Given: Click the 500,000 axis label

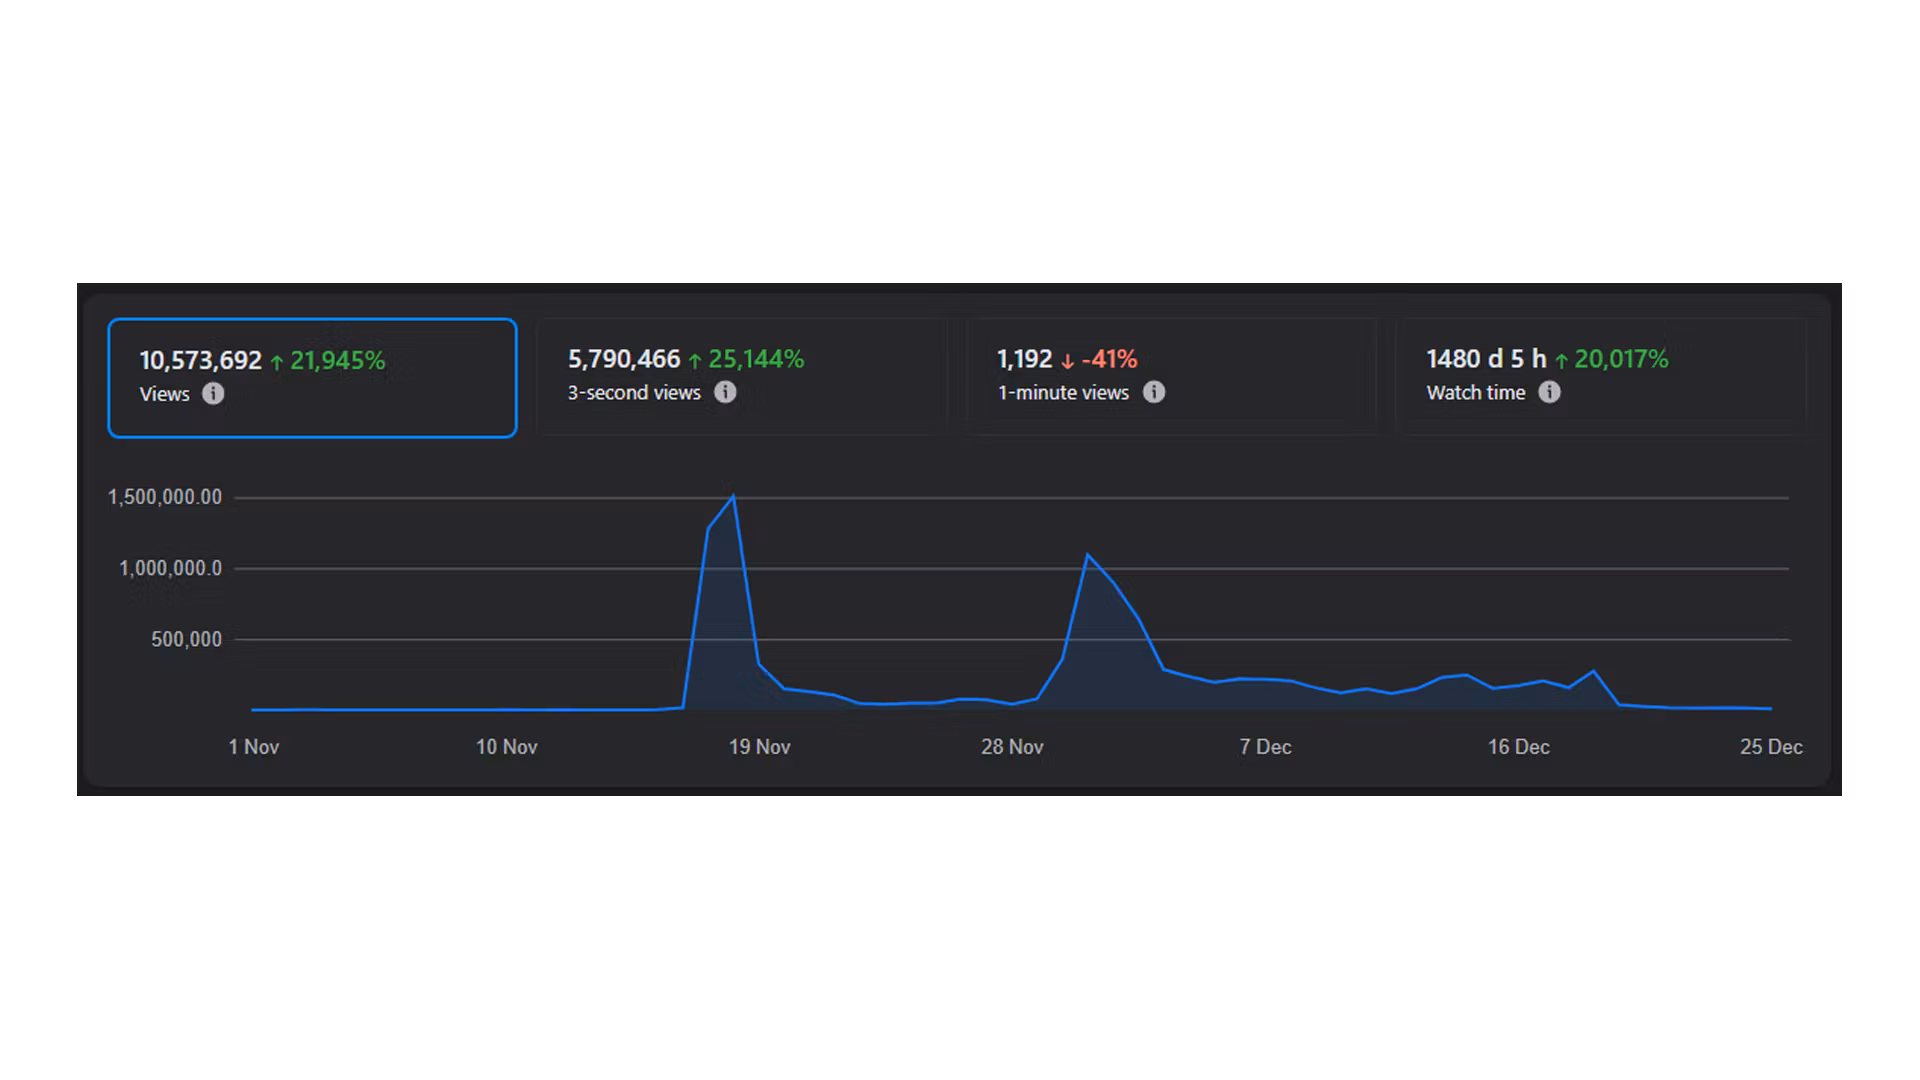Looking at the screenshot, I should (x=186, y=639).
